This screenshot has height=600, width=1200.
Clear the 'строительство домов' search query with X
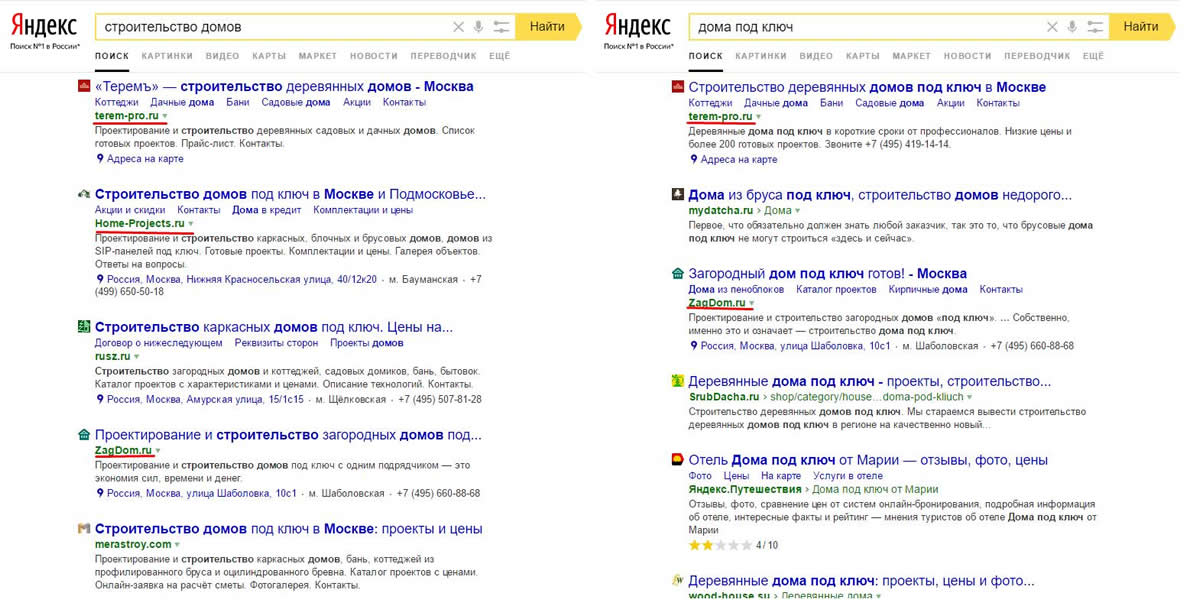point(458,27)
